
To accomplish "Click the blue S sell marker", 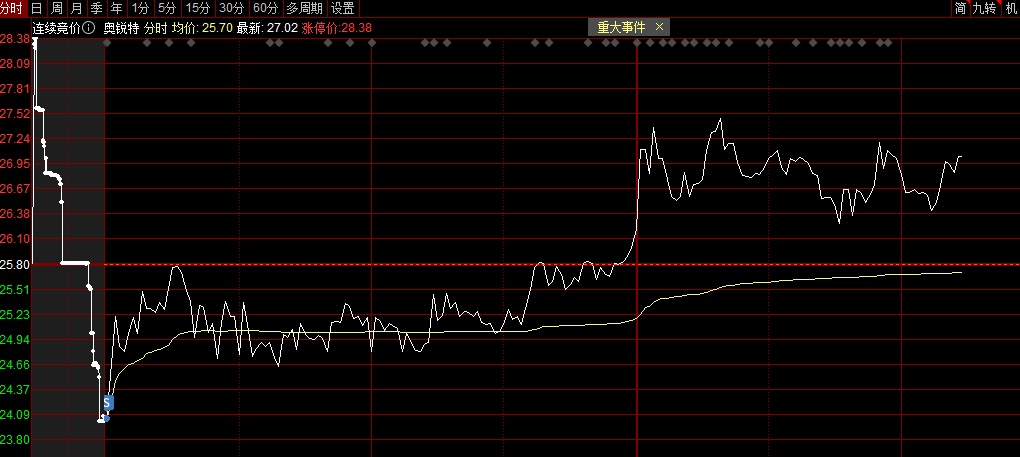I will [107, 402].
